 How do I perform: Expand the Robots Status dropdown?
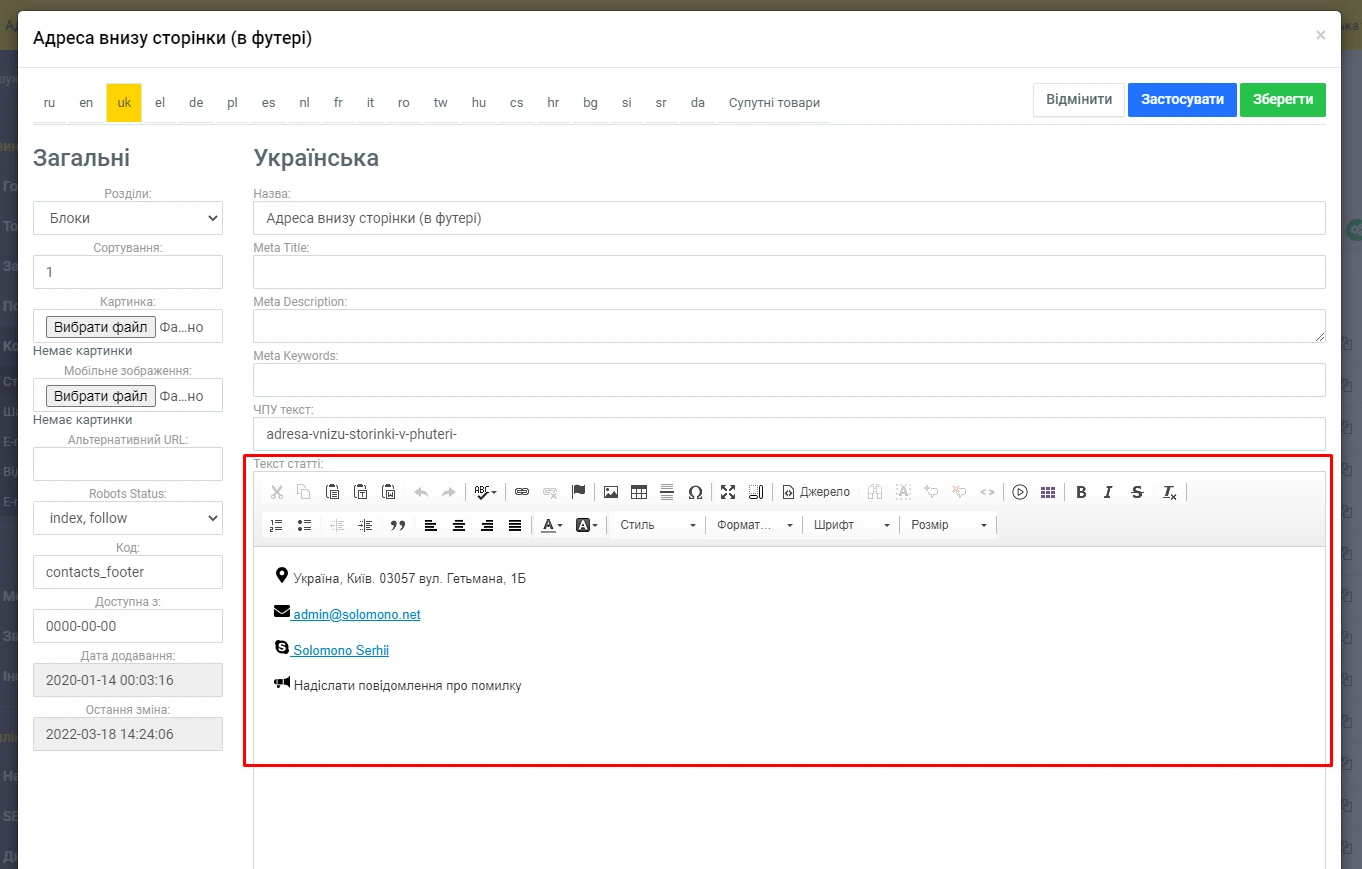(x=128, y=518)
